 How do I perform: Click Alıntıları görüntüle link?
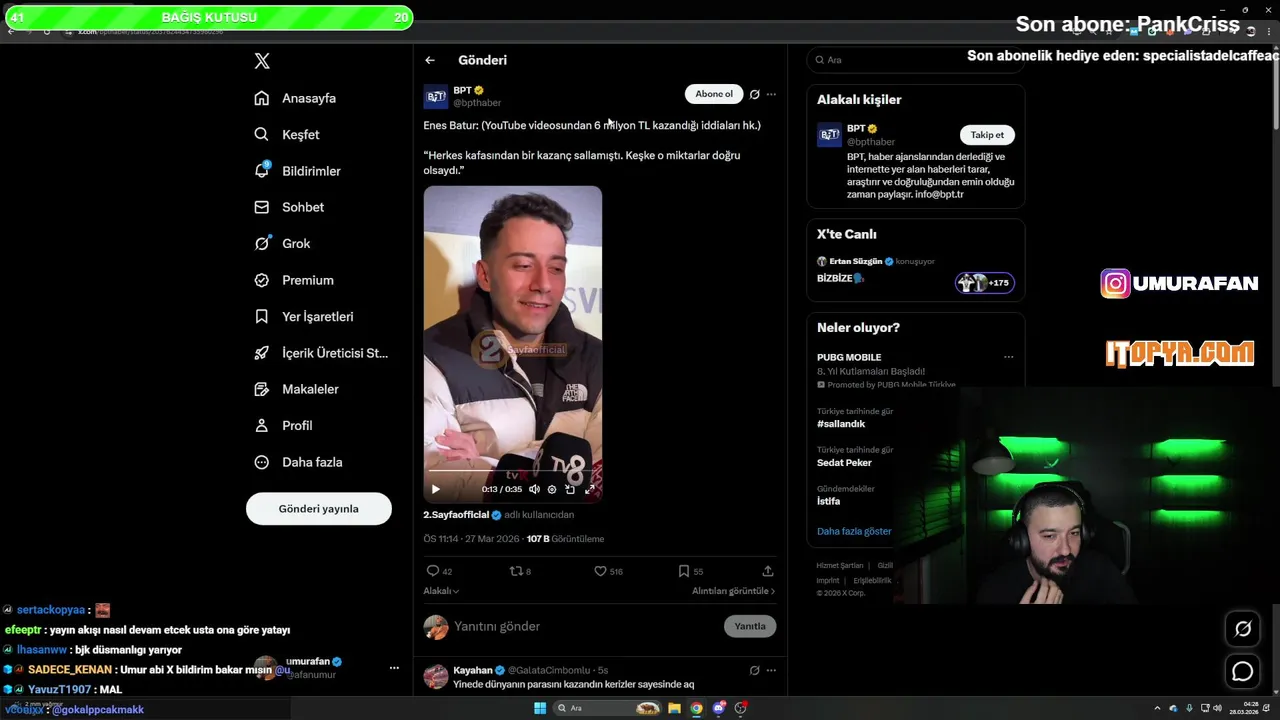point(734,591)
